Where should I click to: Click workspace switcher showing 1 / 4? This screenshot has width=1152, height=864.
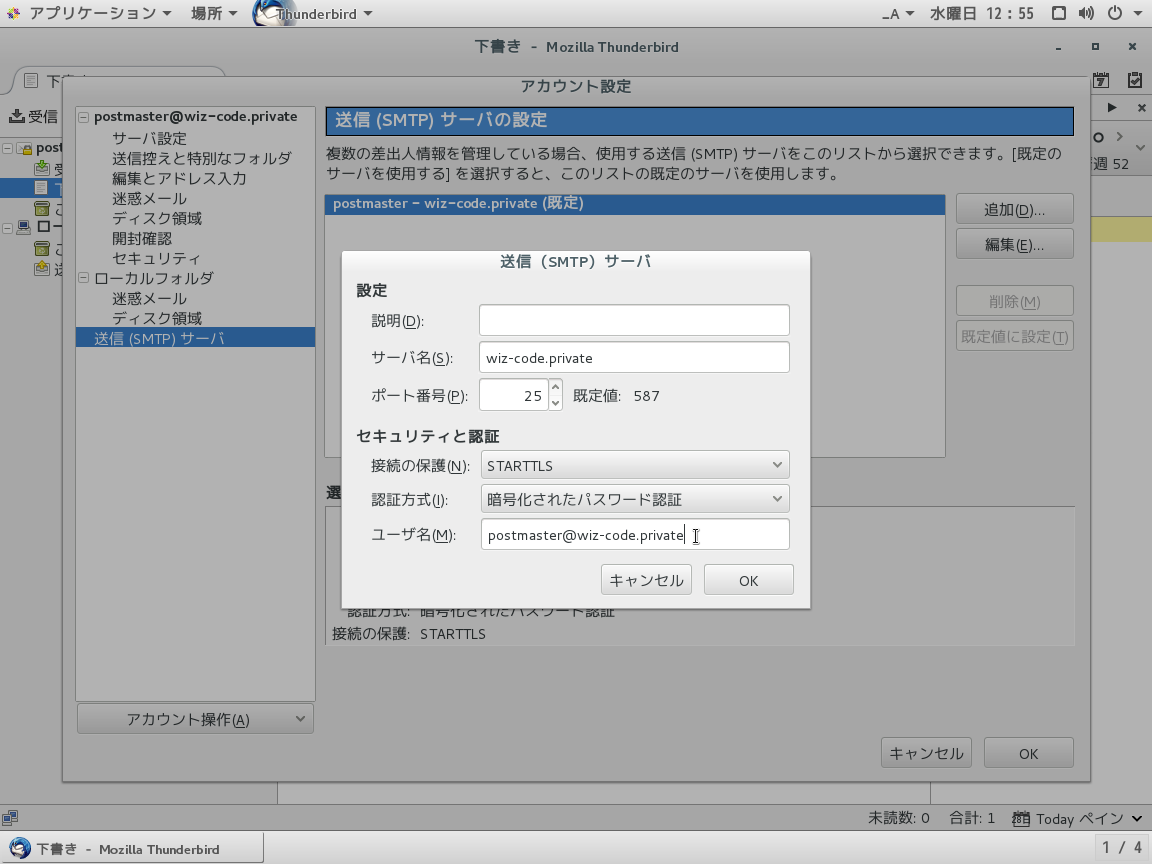tap(1122, 848)
